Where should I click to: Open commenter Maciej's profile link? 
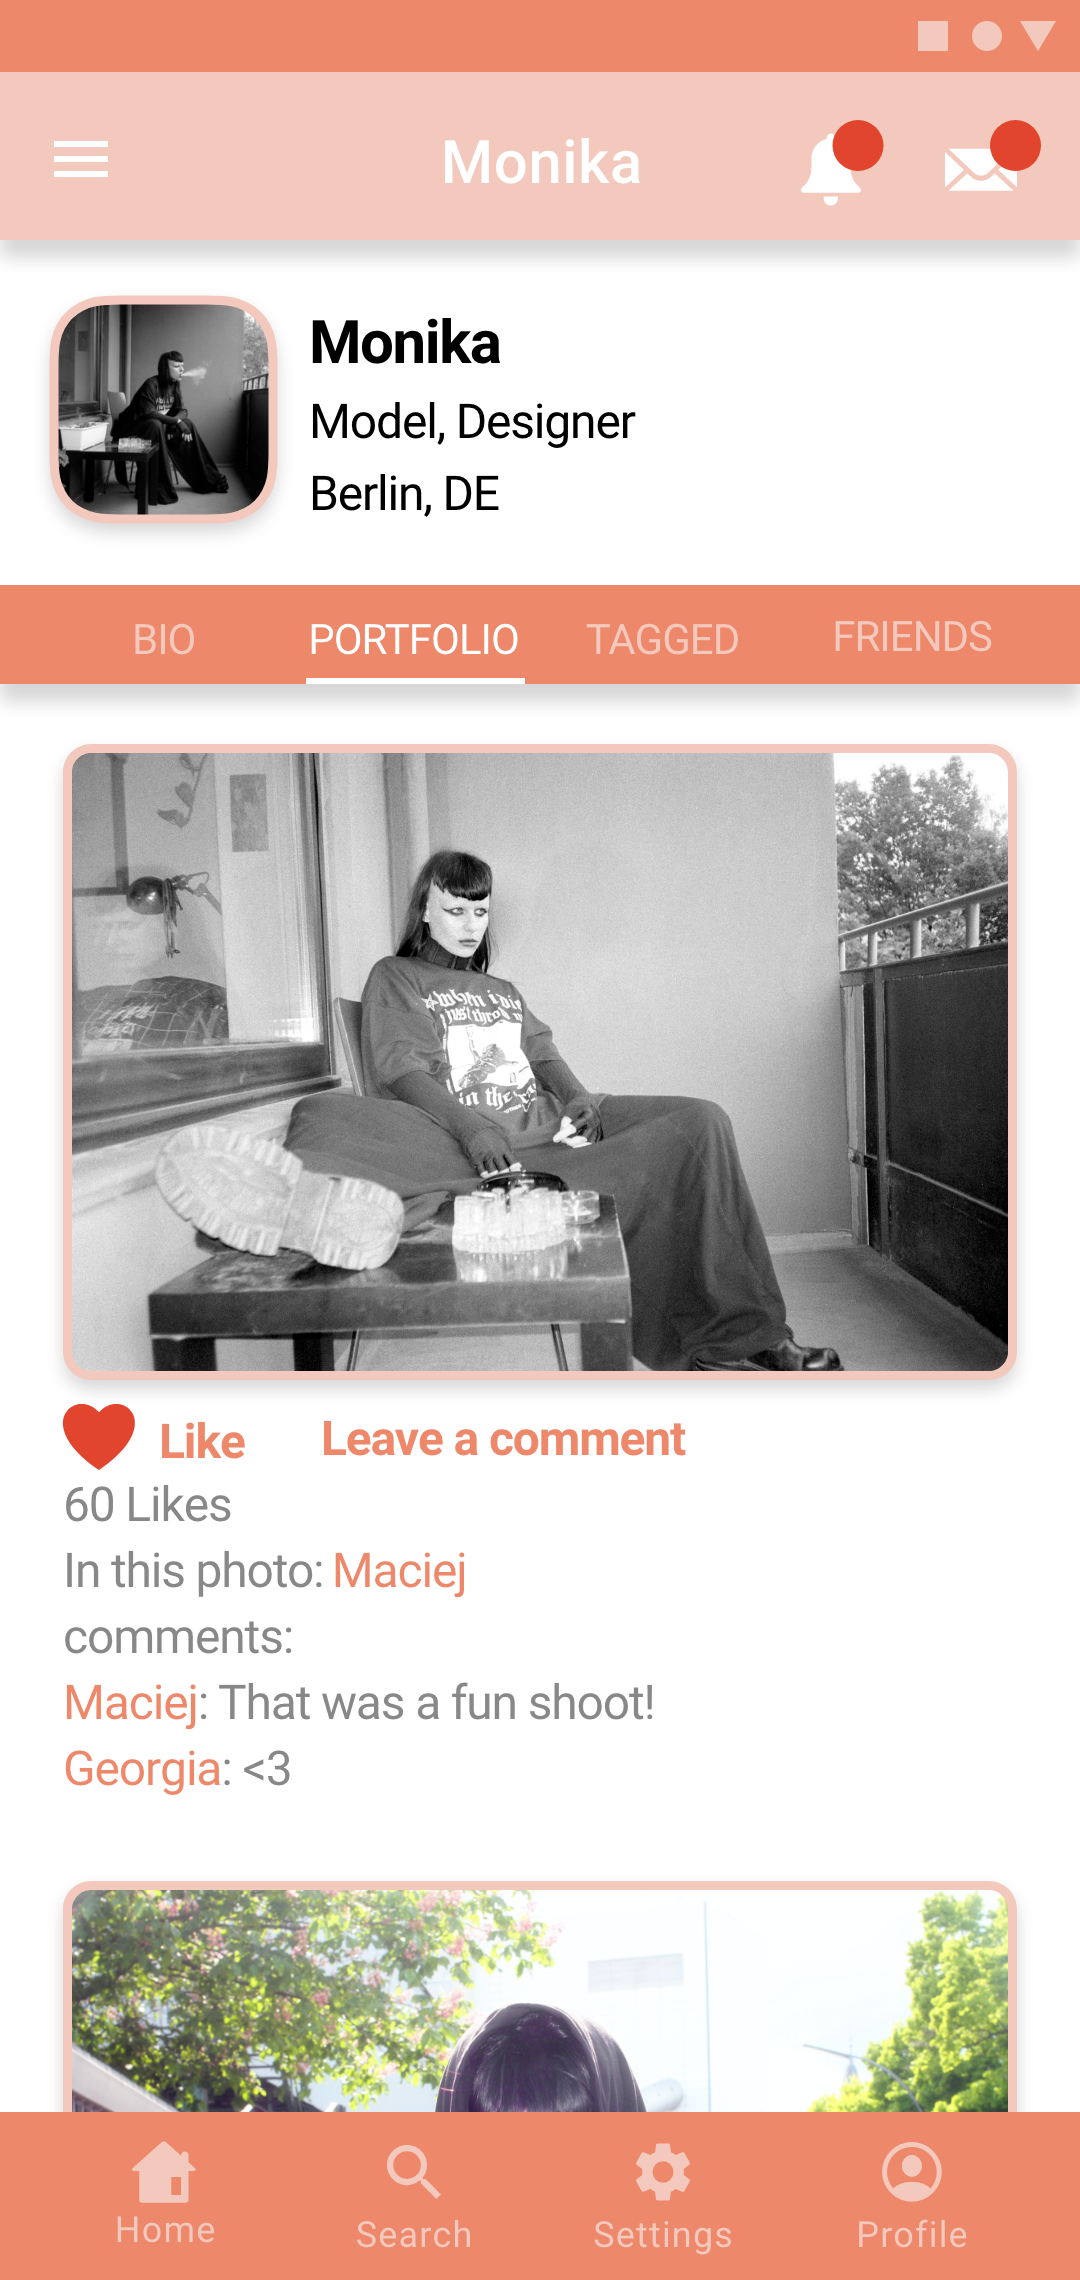(x=130, y=1703)
